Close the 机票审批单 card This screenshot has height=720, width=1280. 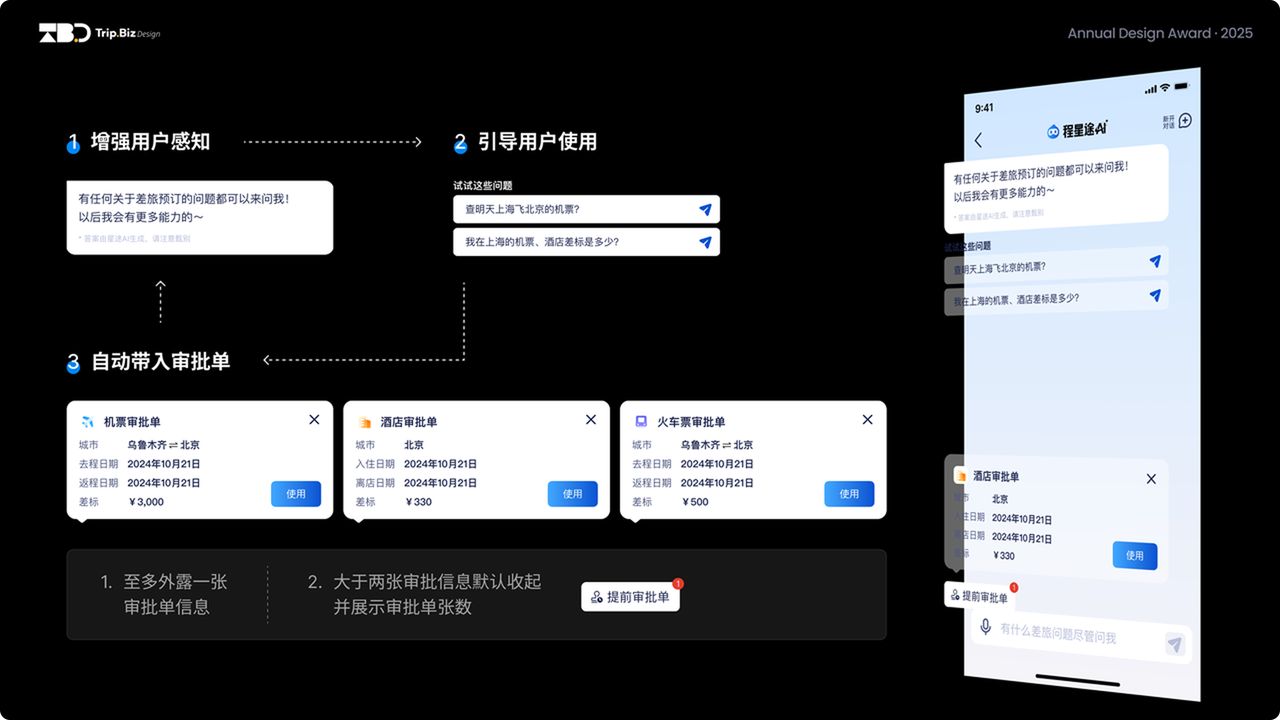[x=314, y=420]
